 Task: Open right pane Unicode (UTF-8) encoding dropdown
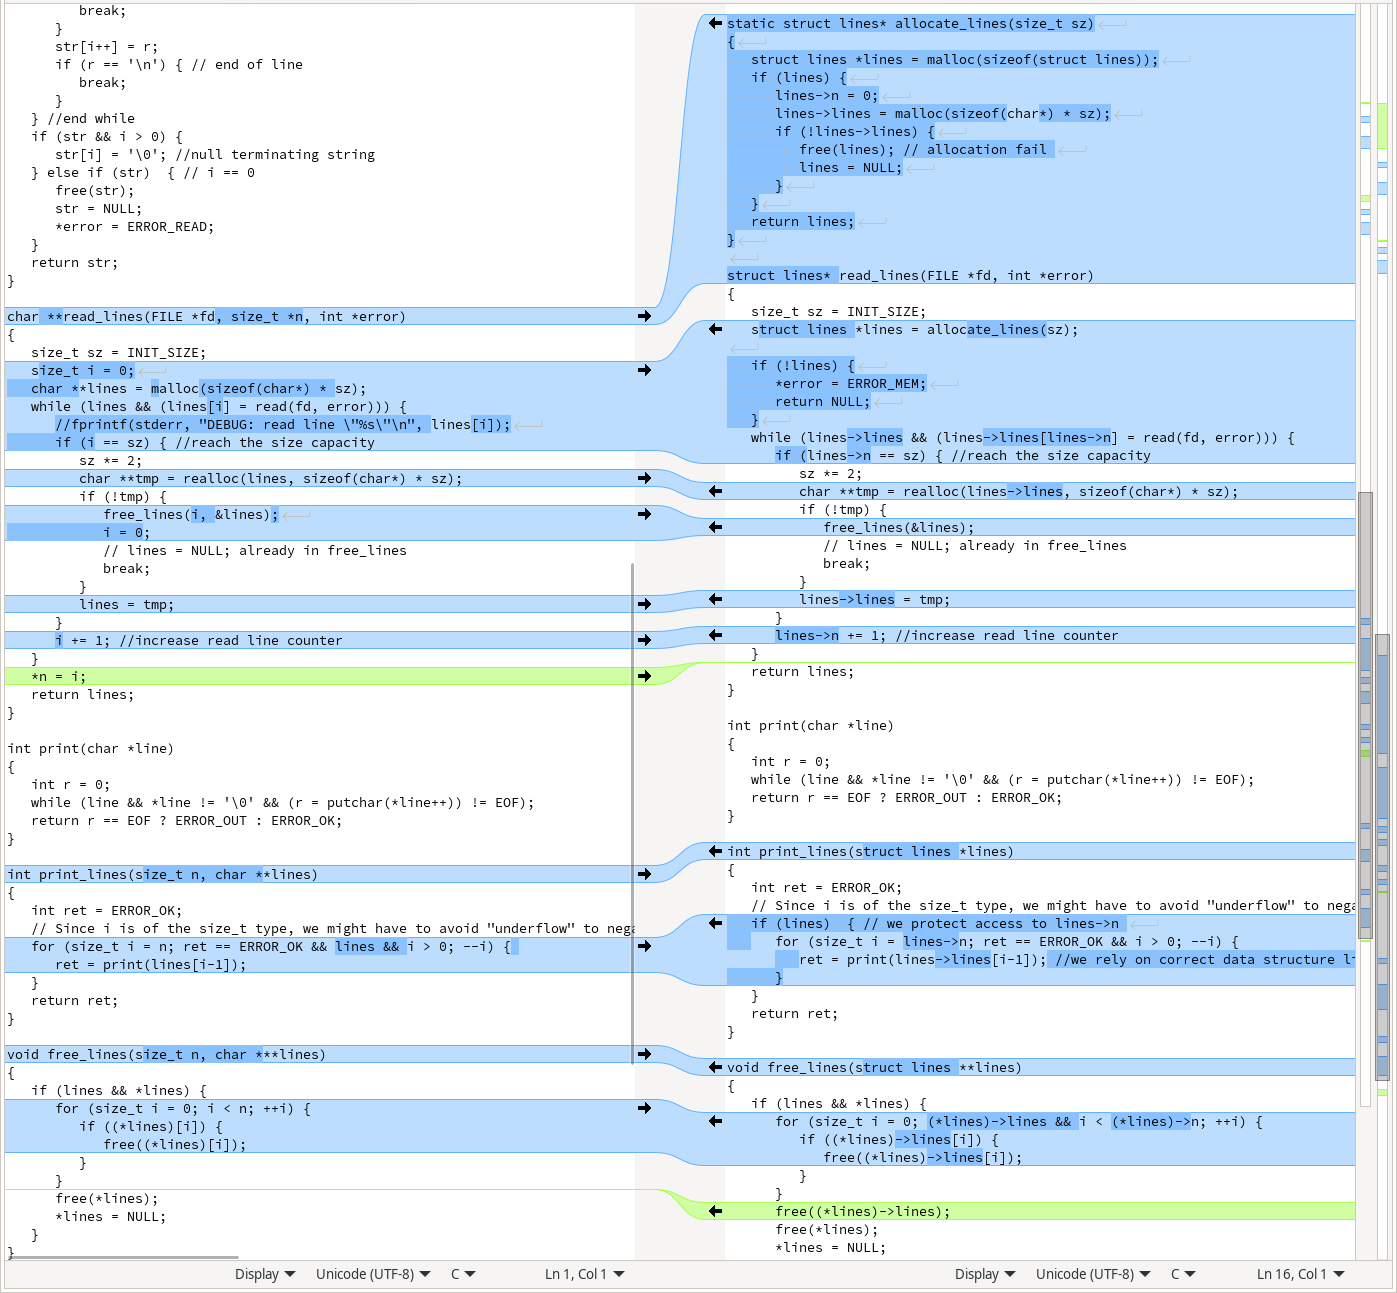(1093, 1274)
